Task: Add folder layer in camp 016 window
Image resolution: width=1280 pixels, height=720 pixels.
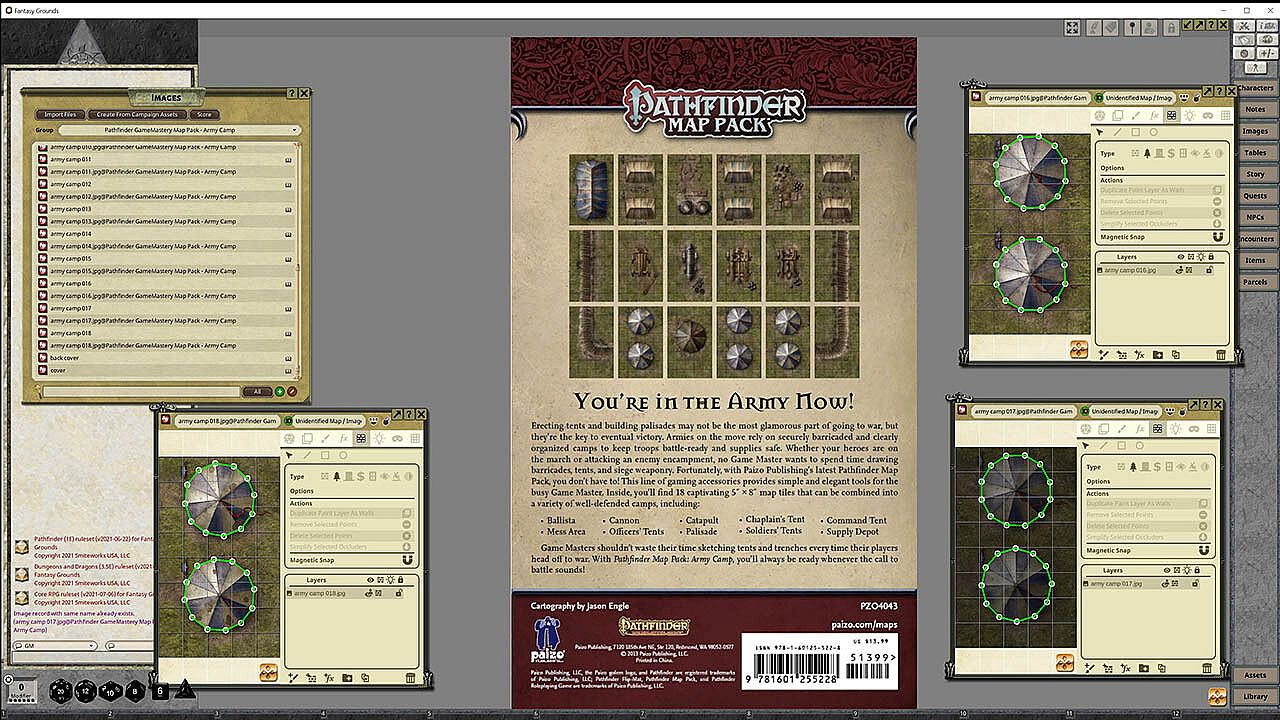Action: pyautogui.click(x=1158, y=354)
